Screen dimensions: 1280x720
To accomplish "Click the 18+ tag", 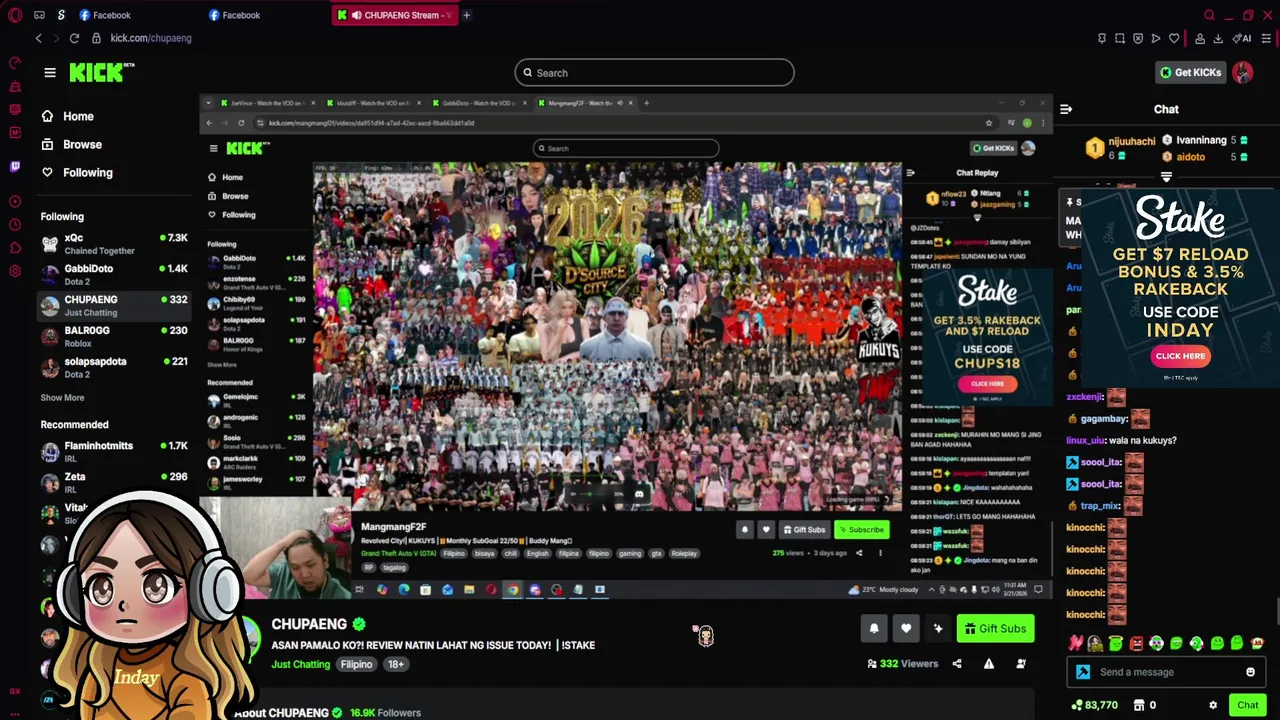I will 396,664.
